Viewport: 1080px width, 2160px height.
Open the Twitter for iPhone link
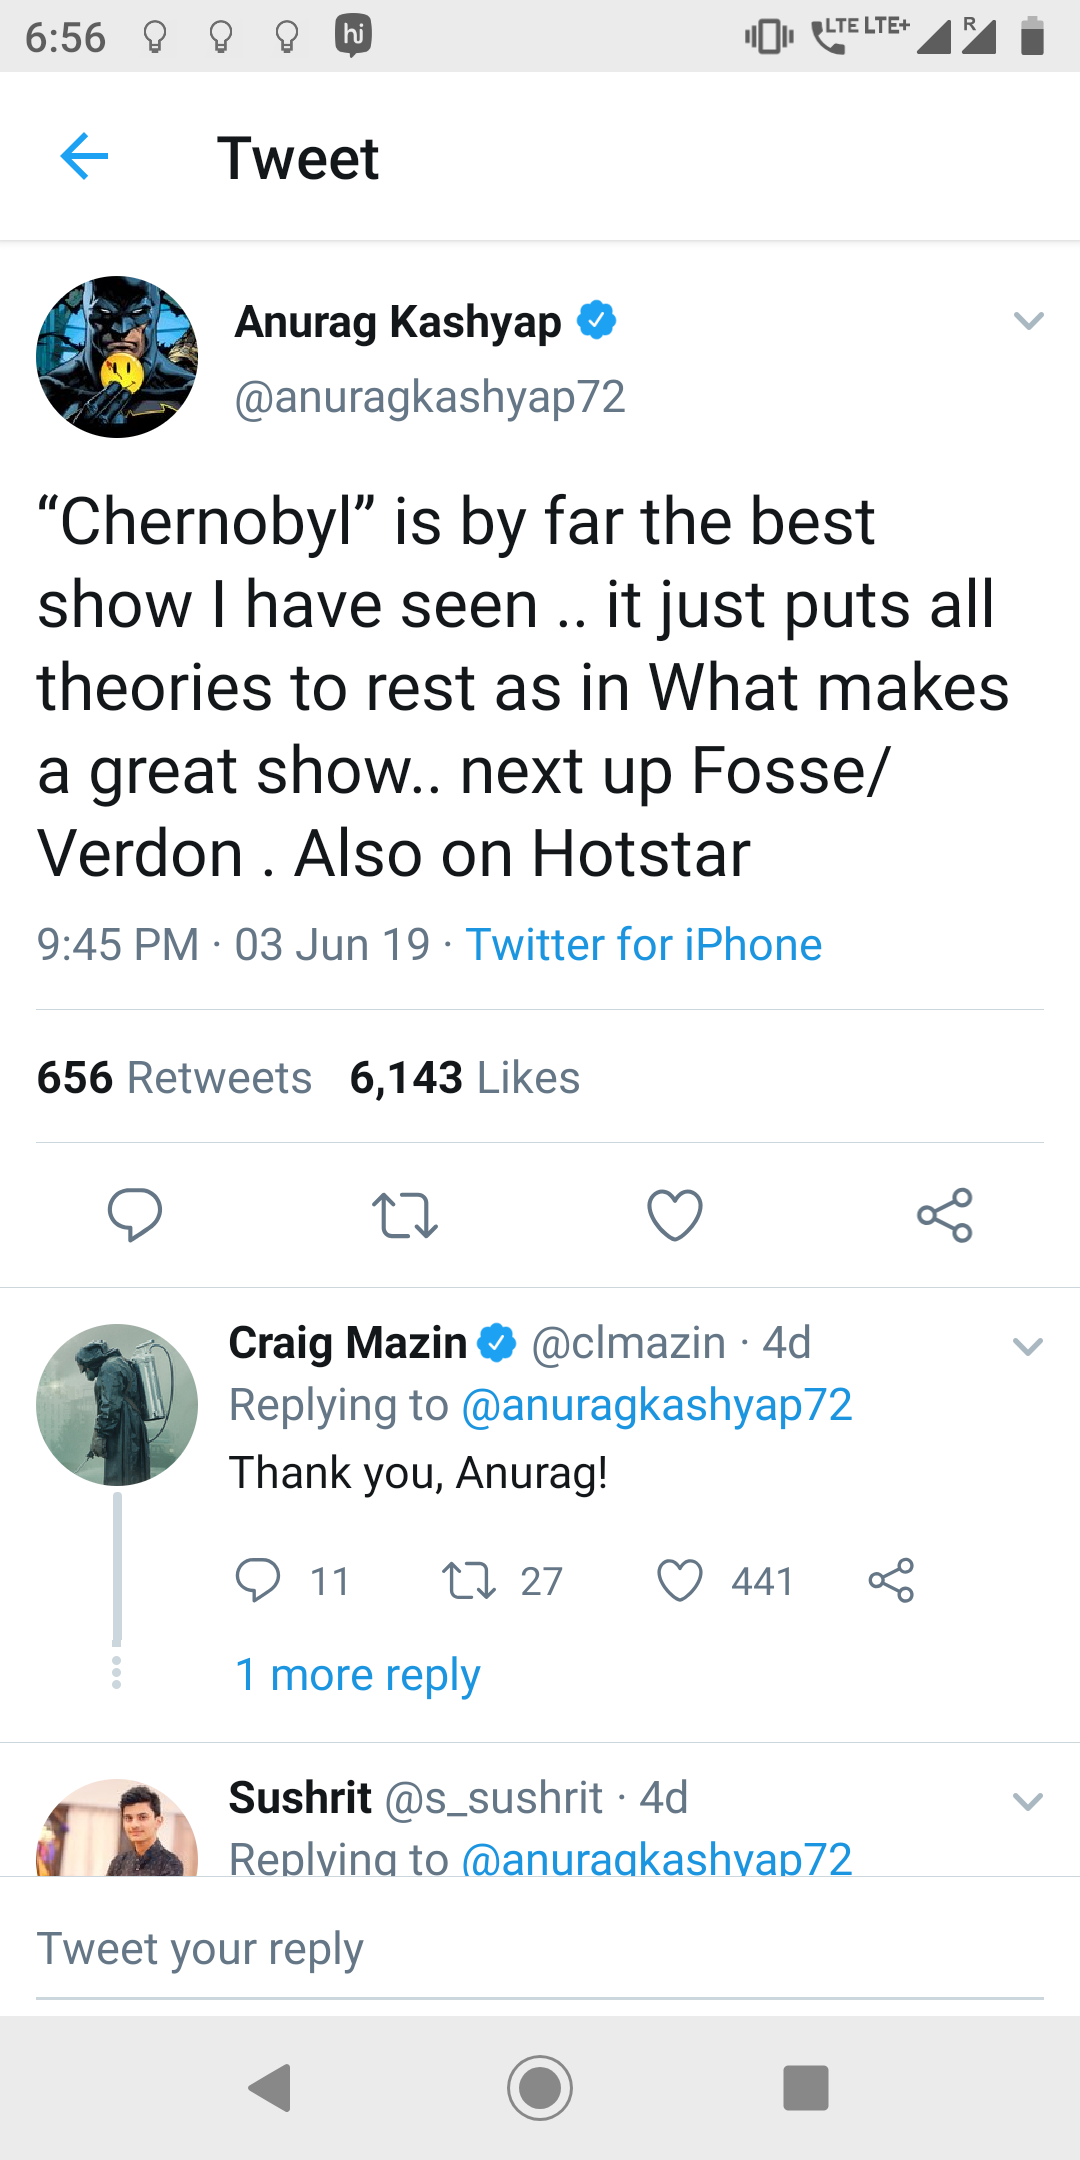(x=643, y=945)
